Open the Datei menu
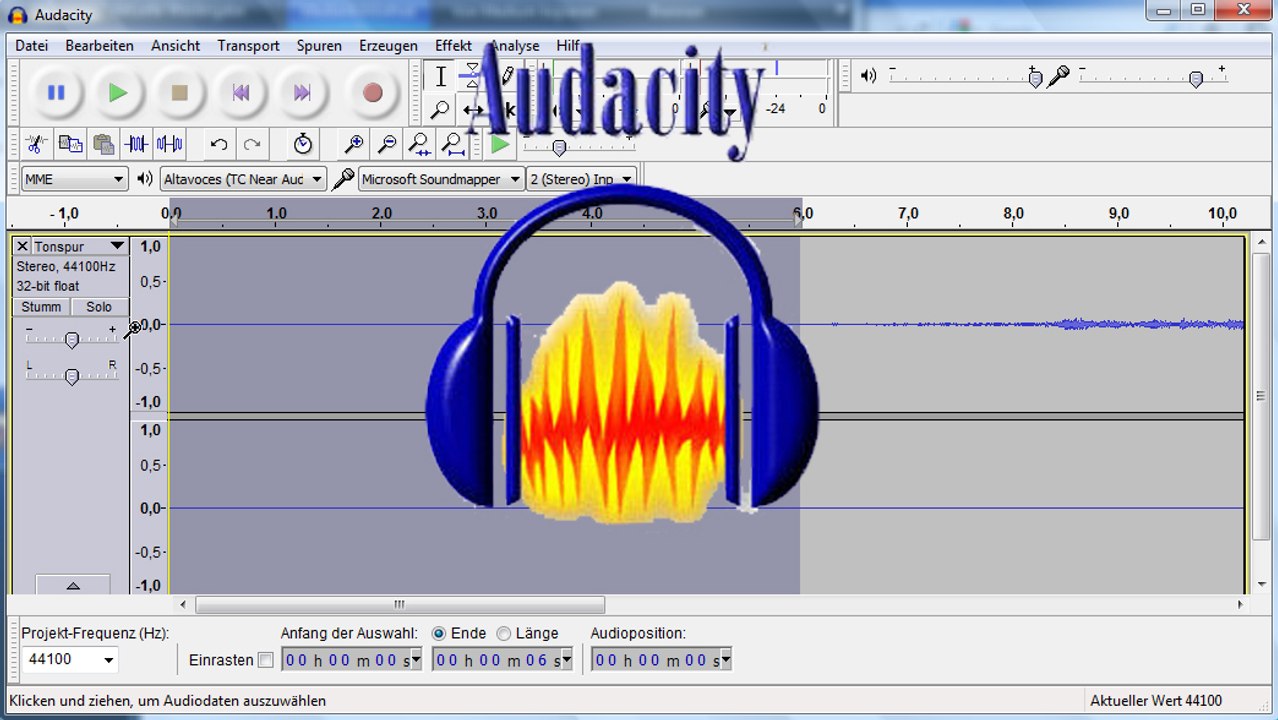The height and width of the screenshot is (720, 1278). [x=32, y=46]
